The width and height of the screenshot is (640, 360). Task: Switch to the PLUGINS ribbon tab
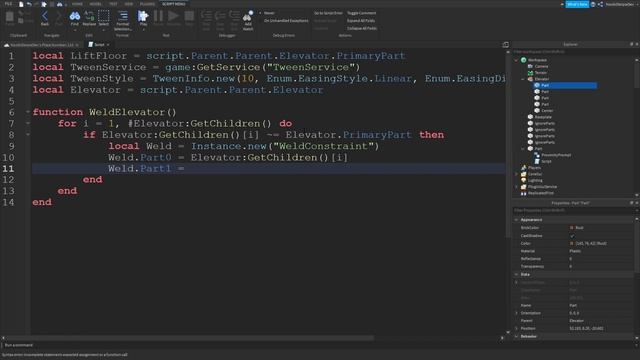[147, 4]
